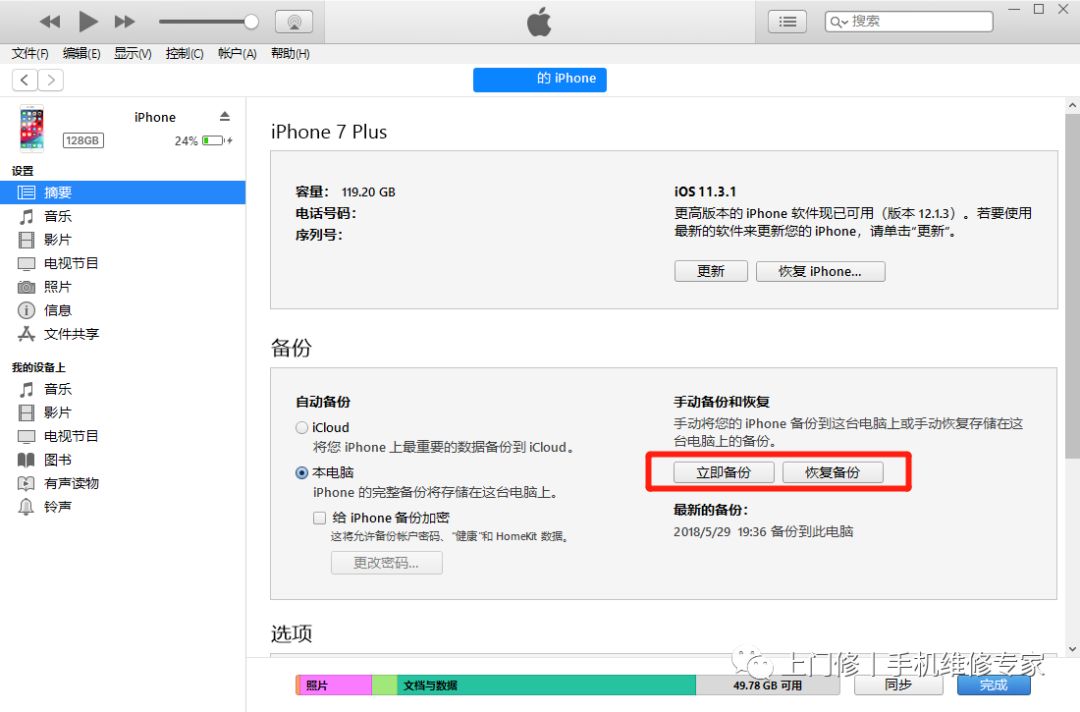Screen dimensions: 1080x712
Task: Open the 控制(C) menu
Action: point(184,53)
